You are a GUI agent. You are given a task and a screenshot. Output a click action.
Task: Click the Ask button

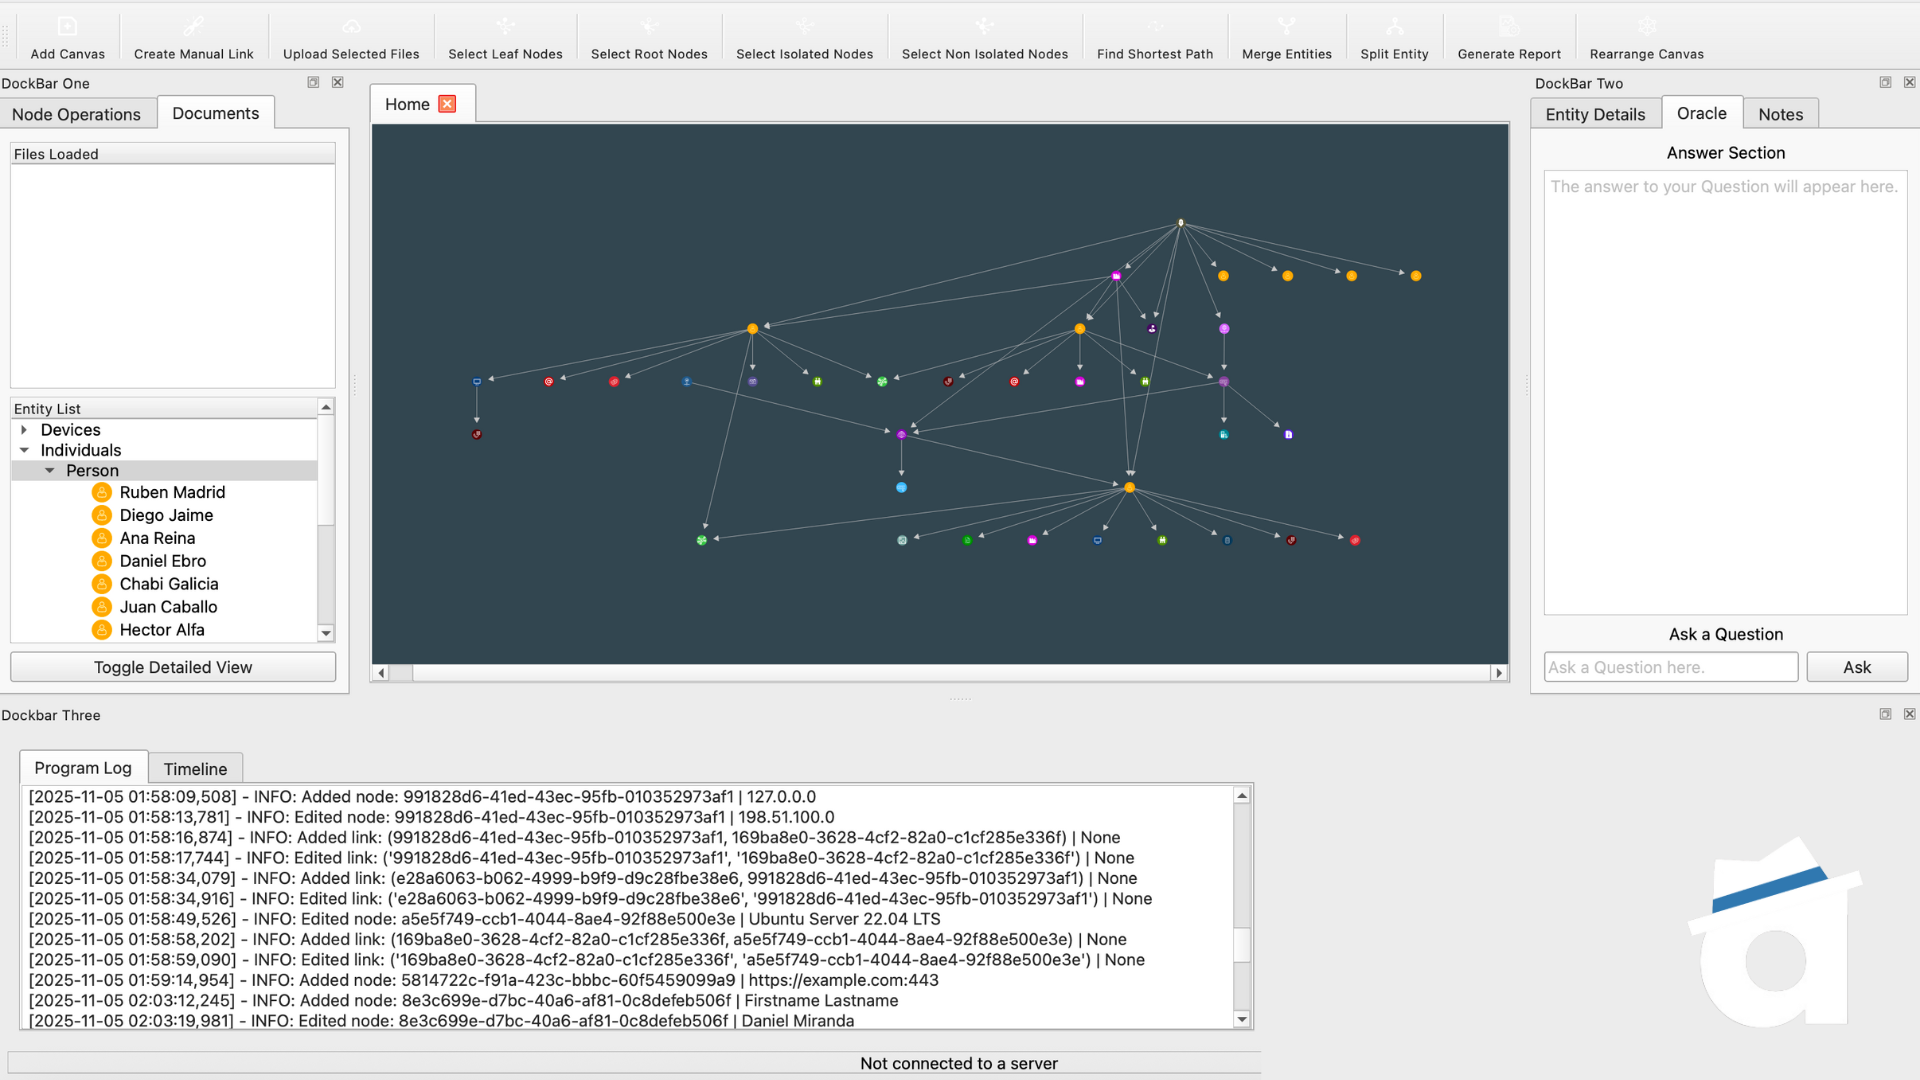(1856, 667)
